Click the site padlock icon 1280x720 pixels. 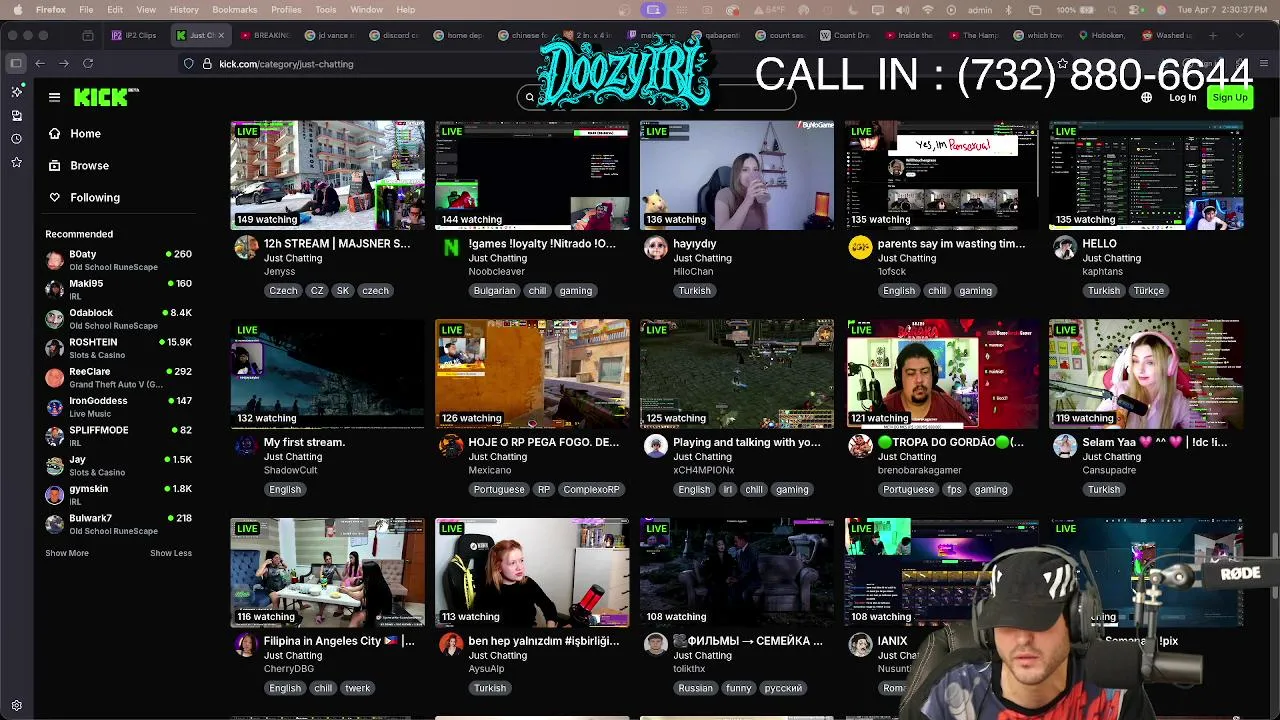(207, 63)
